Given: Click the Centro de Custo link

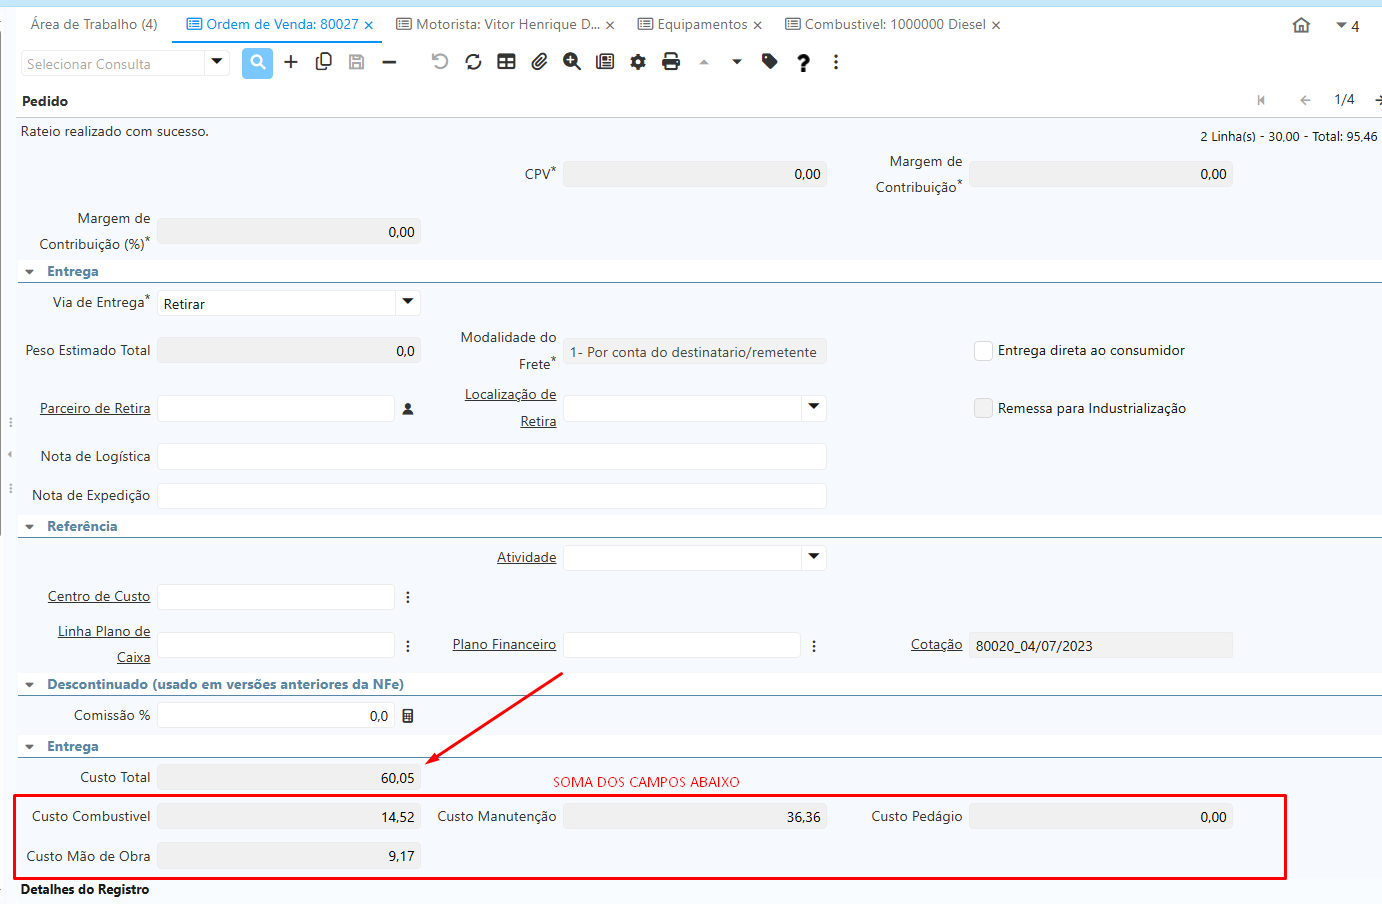Looking at the screenshot, I should pos(99,596).
